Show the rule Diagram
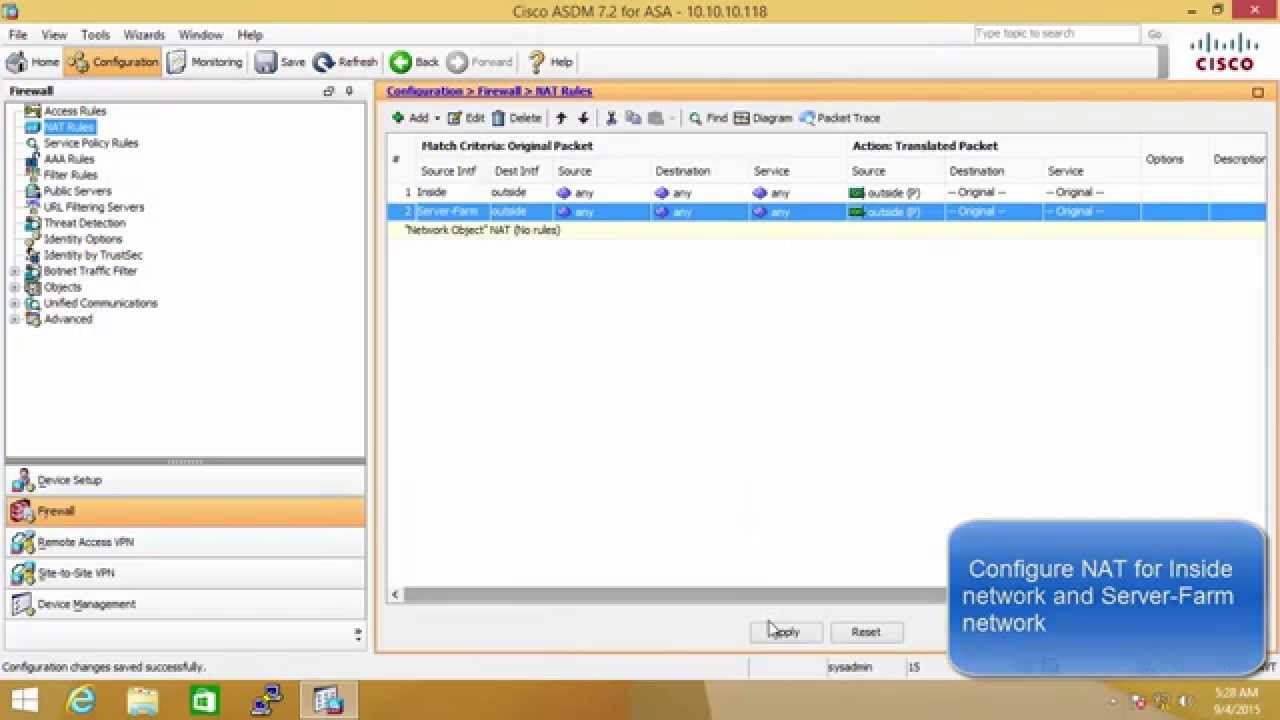 763,118
